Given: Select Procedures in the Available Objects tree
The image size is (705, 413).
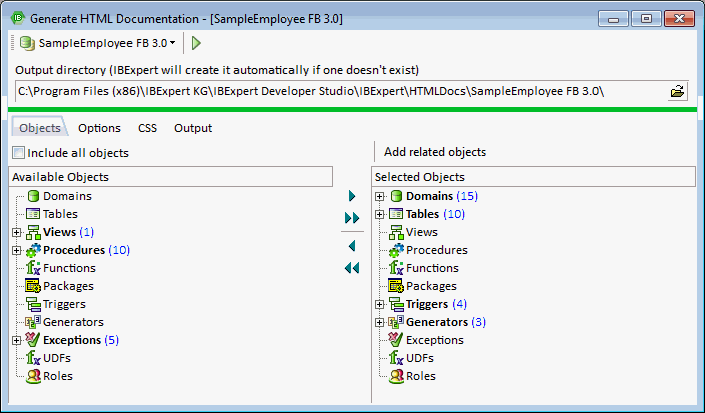Looking at the screenshot, I should 73,250.
